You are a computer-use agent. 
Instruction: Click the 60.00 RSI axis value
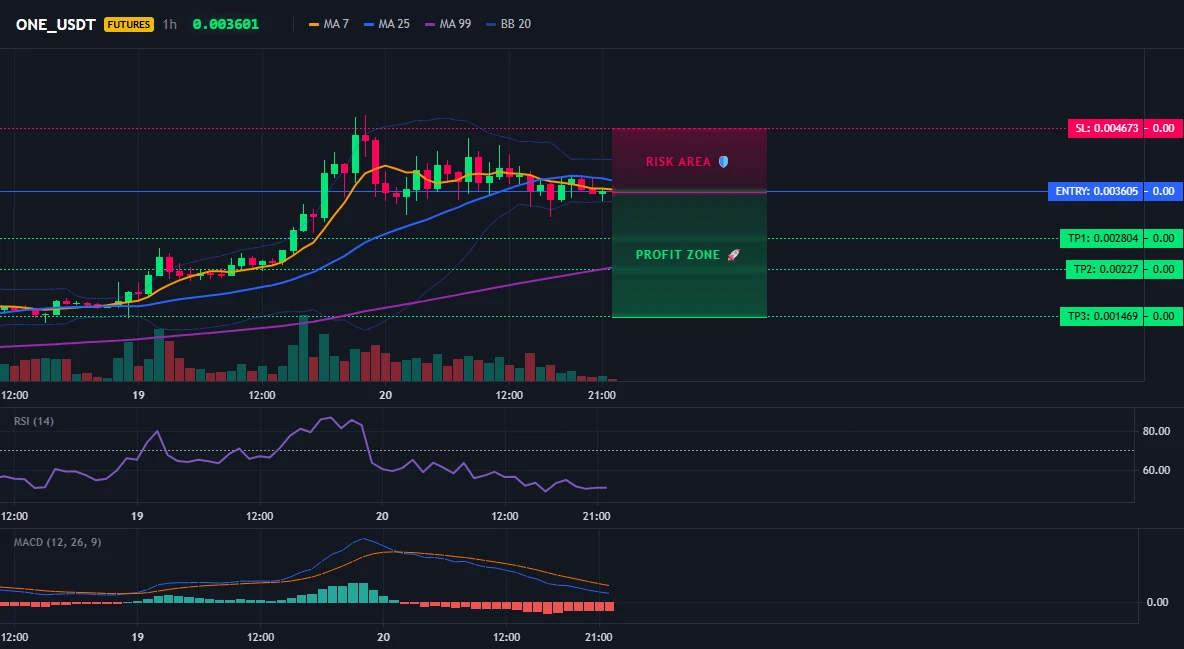[1156, 470]
